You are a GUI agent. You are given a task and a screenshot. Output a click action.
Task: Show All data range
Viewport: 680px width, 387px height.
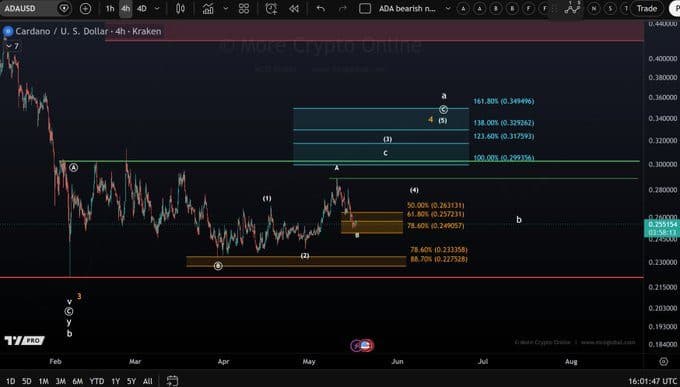click(147, 381)
